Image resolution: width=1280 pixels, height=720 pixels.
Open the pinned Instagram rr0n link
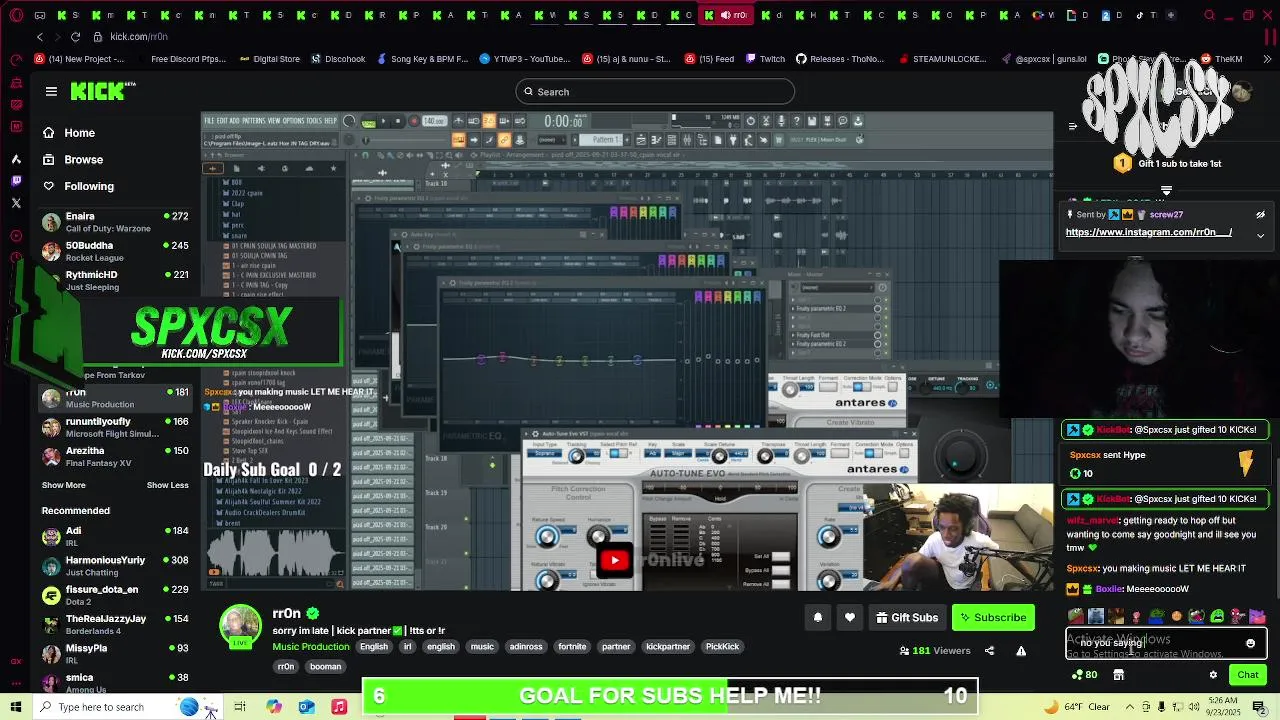click(1148, 232)
